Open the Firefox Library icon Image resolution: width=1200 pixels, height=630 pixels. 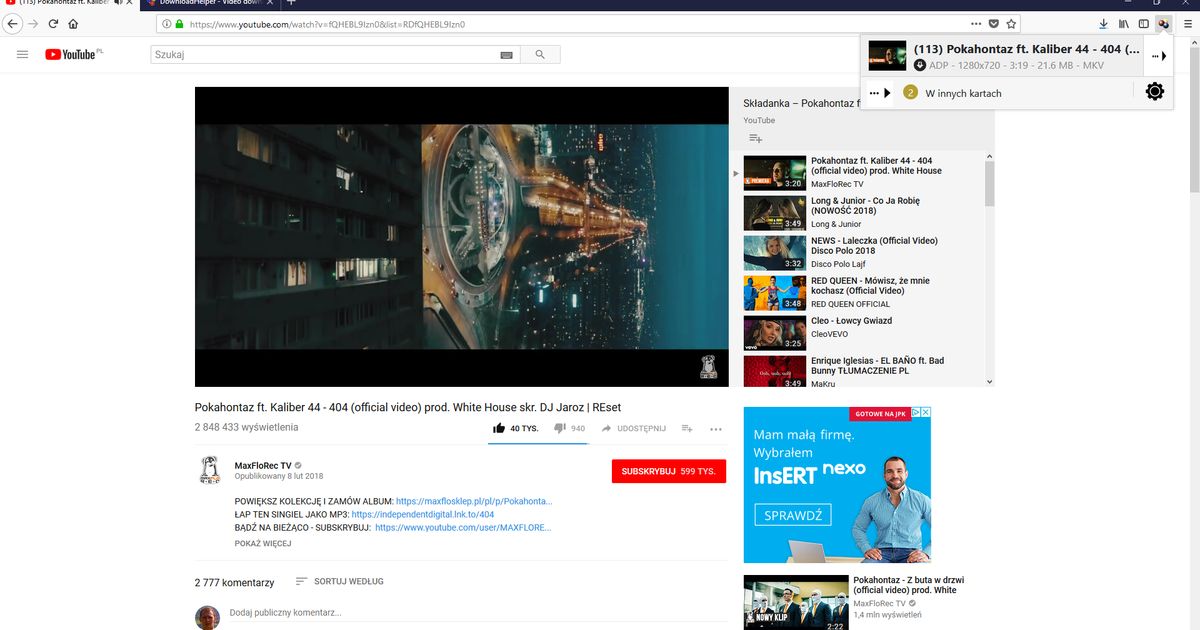(x=1123, y=22)
